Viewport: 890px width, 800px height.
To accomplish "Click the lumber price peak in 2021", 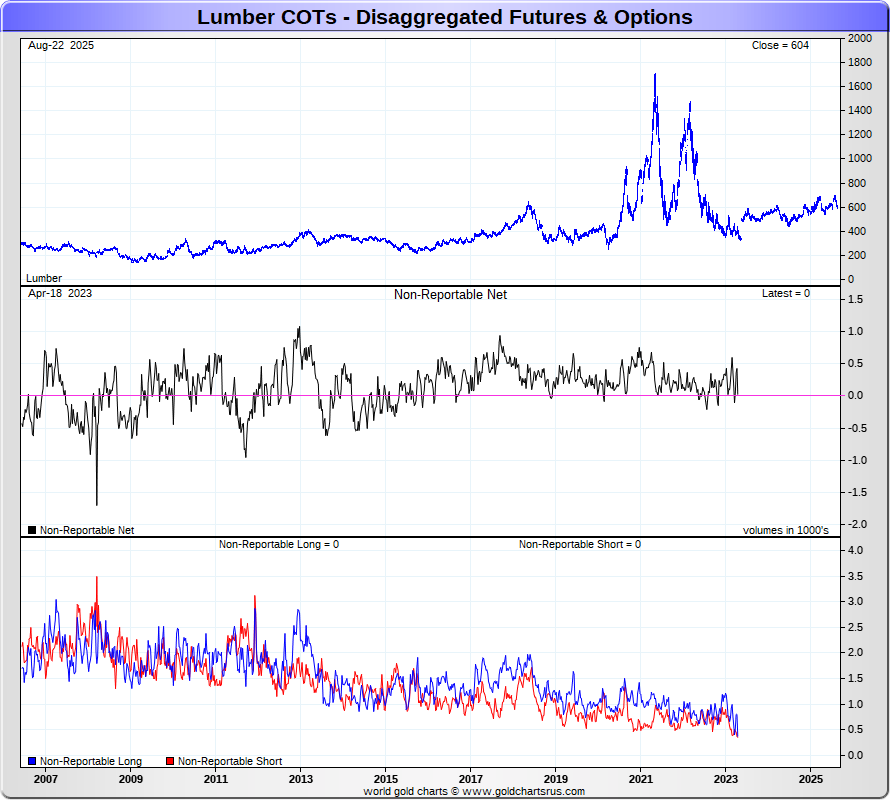I will (x=656, y=74).
